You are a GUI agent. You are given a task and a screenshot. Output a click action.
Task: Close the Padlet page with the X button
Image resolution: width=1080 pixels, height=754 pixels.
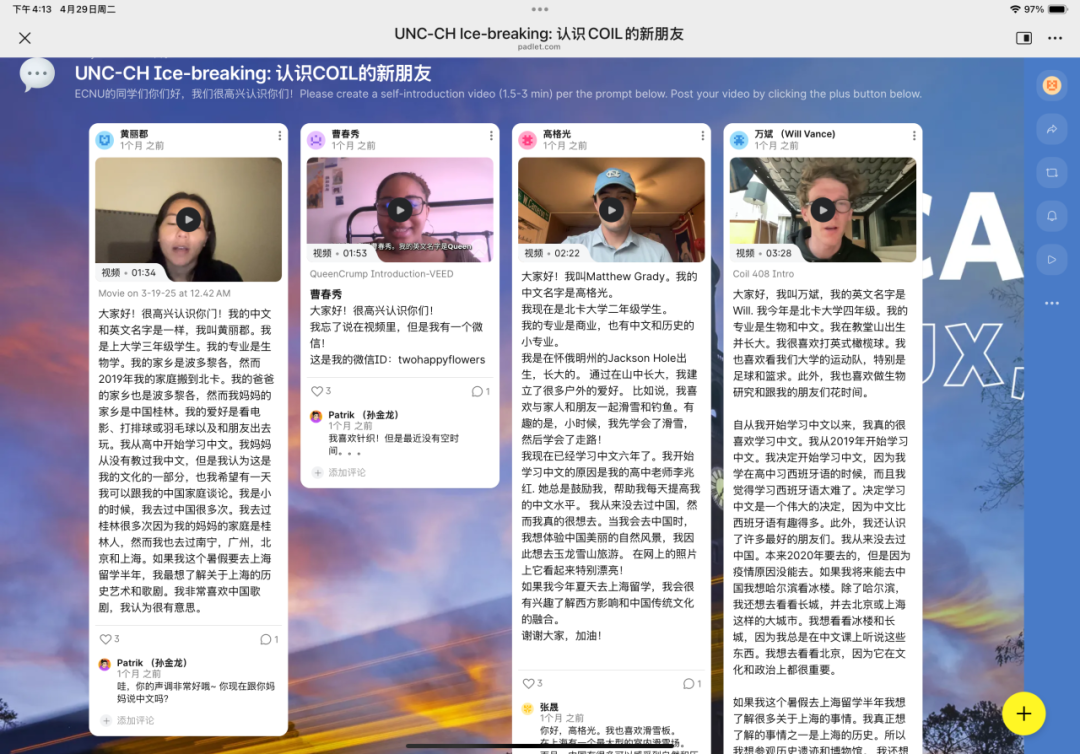coord(25,38)
